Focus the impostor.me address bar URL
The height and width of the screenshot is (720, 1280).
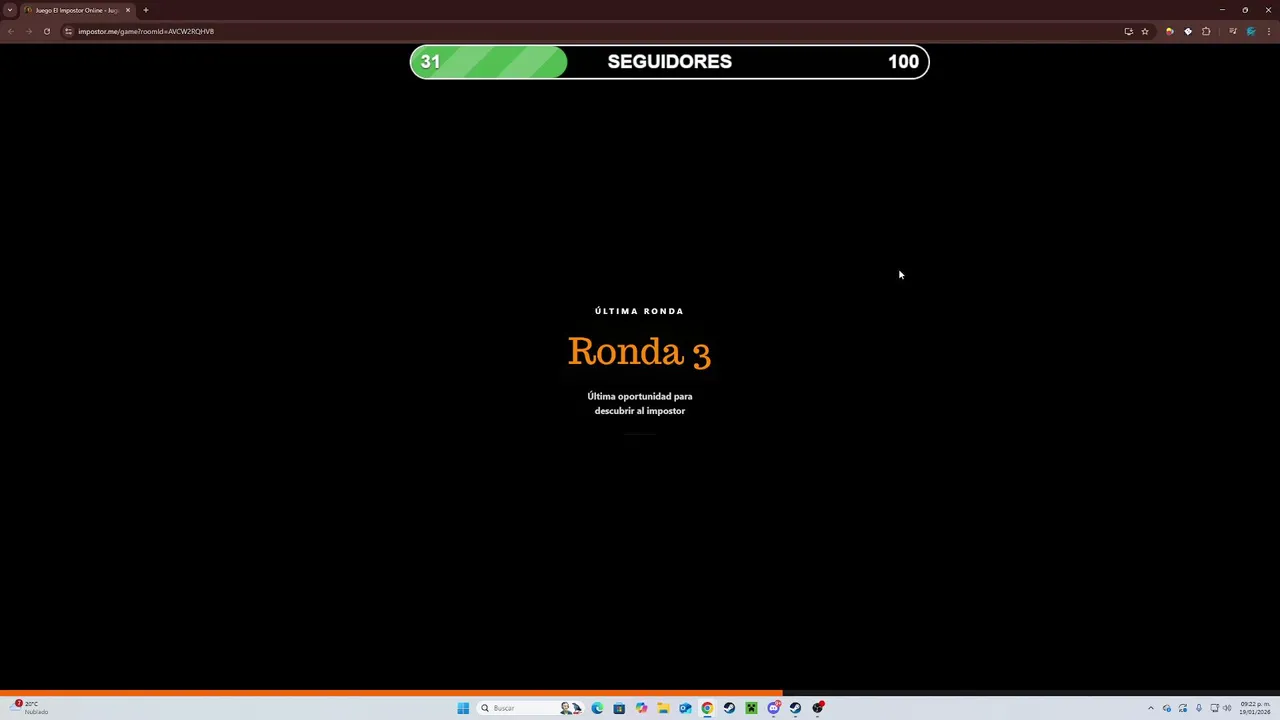coord(146,31)
